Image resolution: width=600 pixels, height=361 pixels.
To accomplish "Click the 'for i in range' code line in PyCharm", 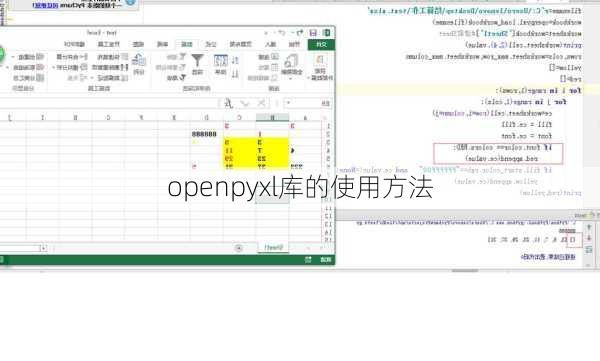I will click(539, 91).
